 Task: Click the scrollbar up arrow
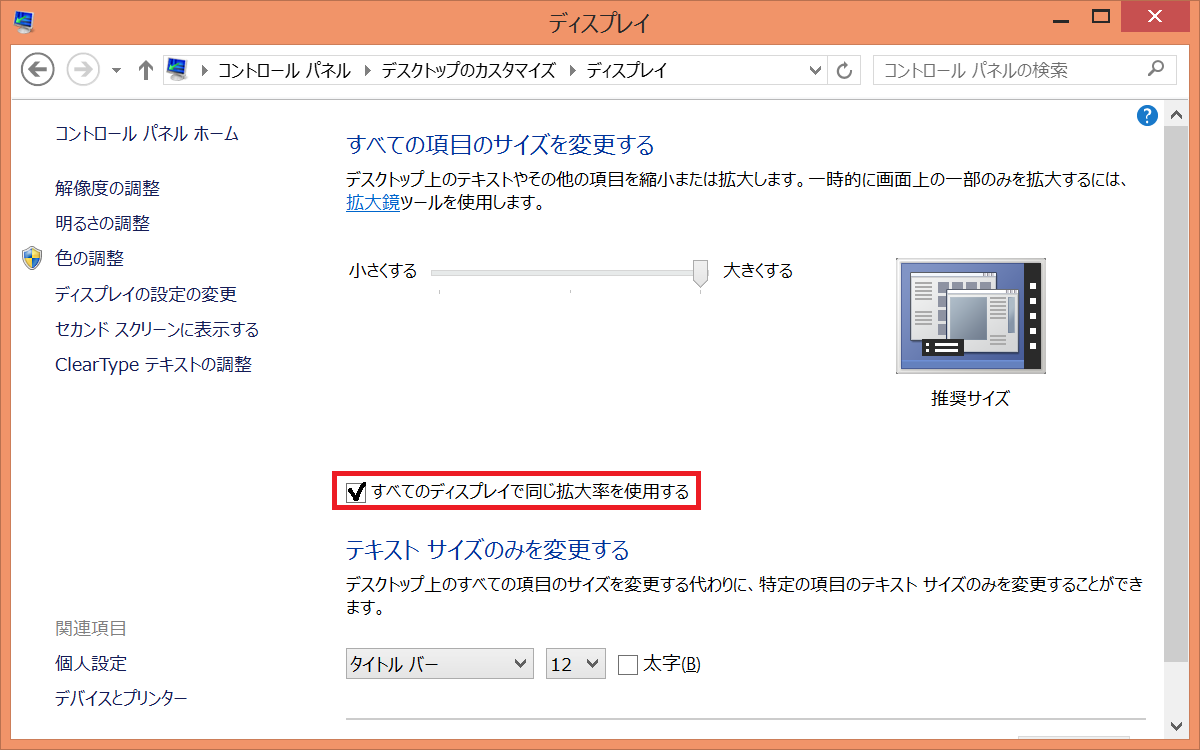coord(1176,114)
